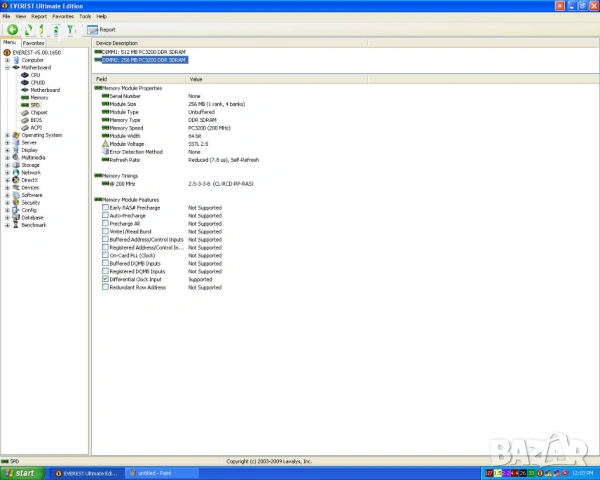This screenshot has width=600, height=480.
Task: Click the Network node icon
Action: 16,173
